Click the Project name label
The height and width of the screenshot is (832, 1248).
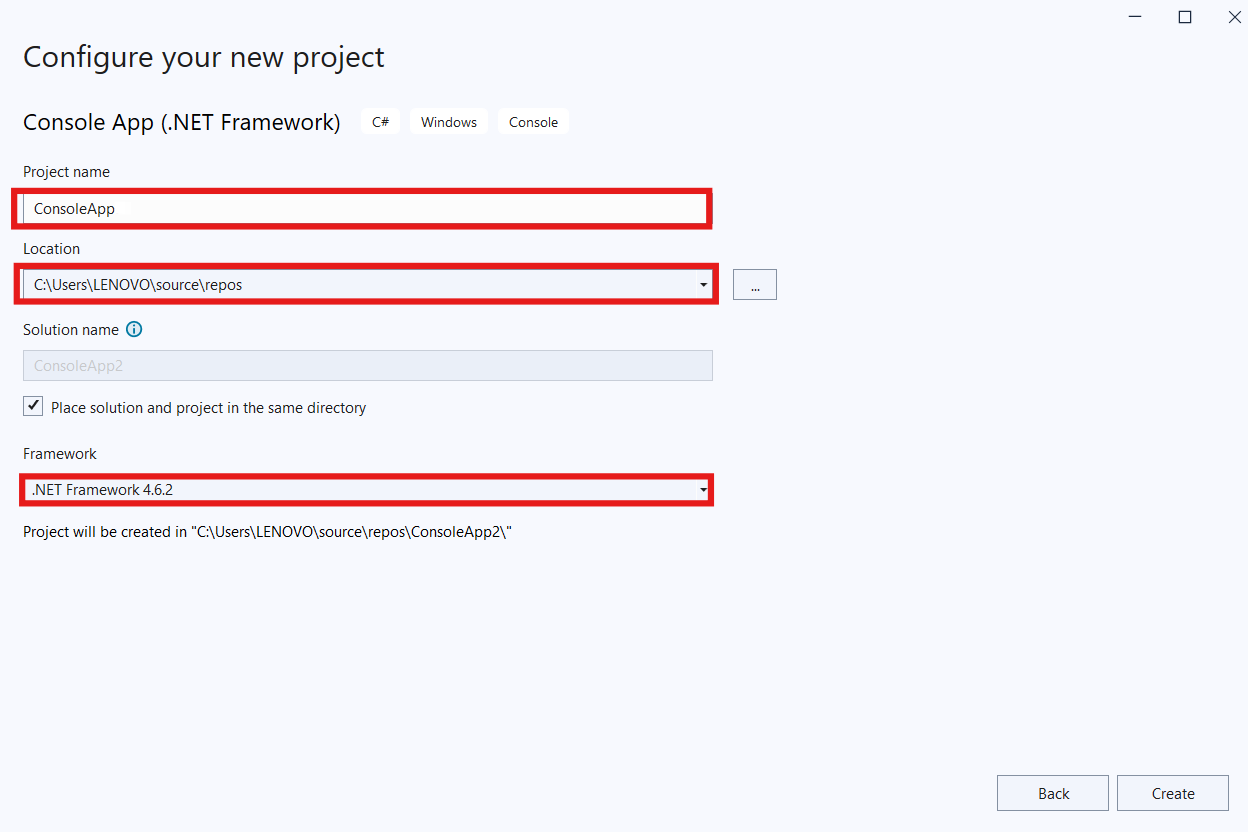pyautogui.click(x=66, y=172)
